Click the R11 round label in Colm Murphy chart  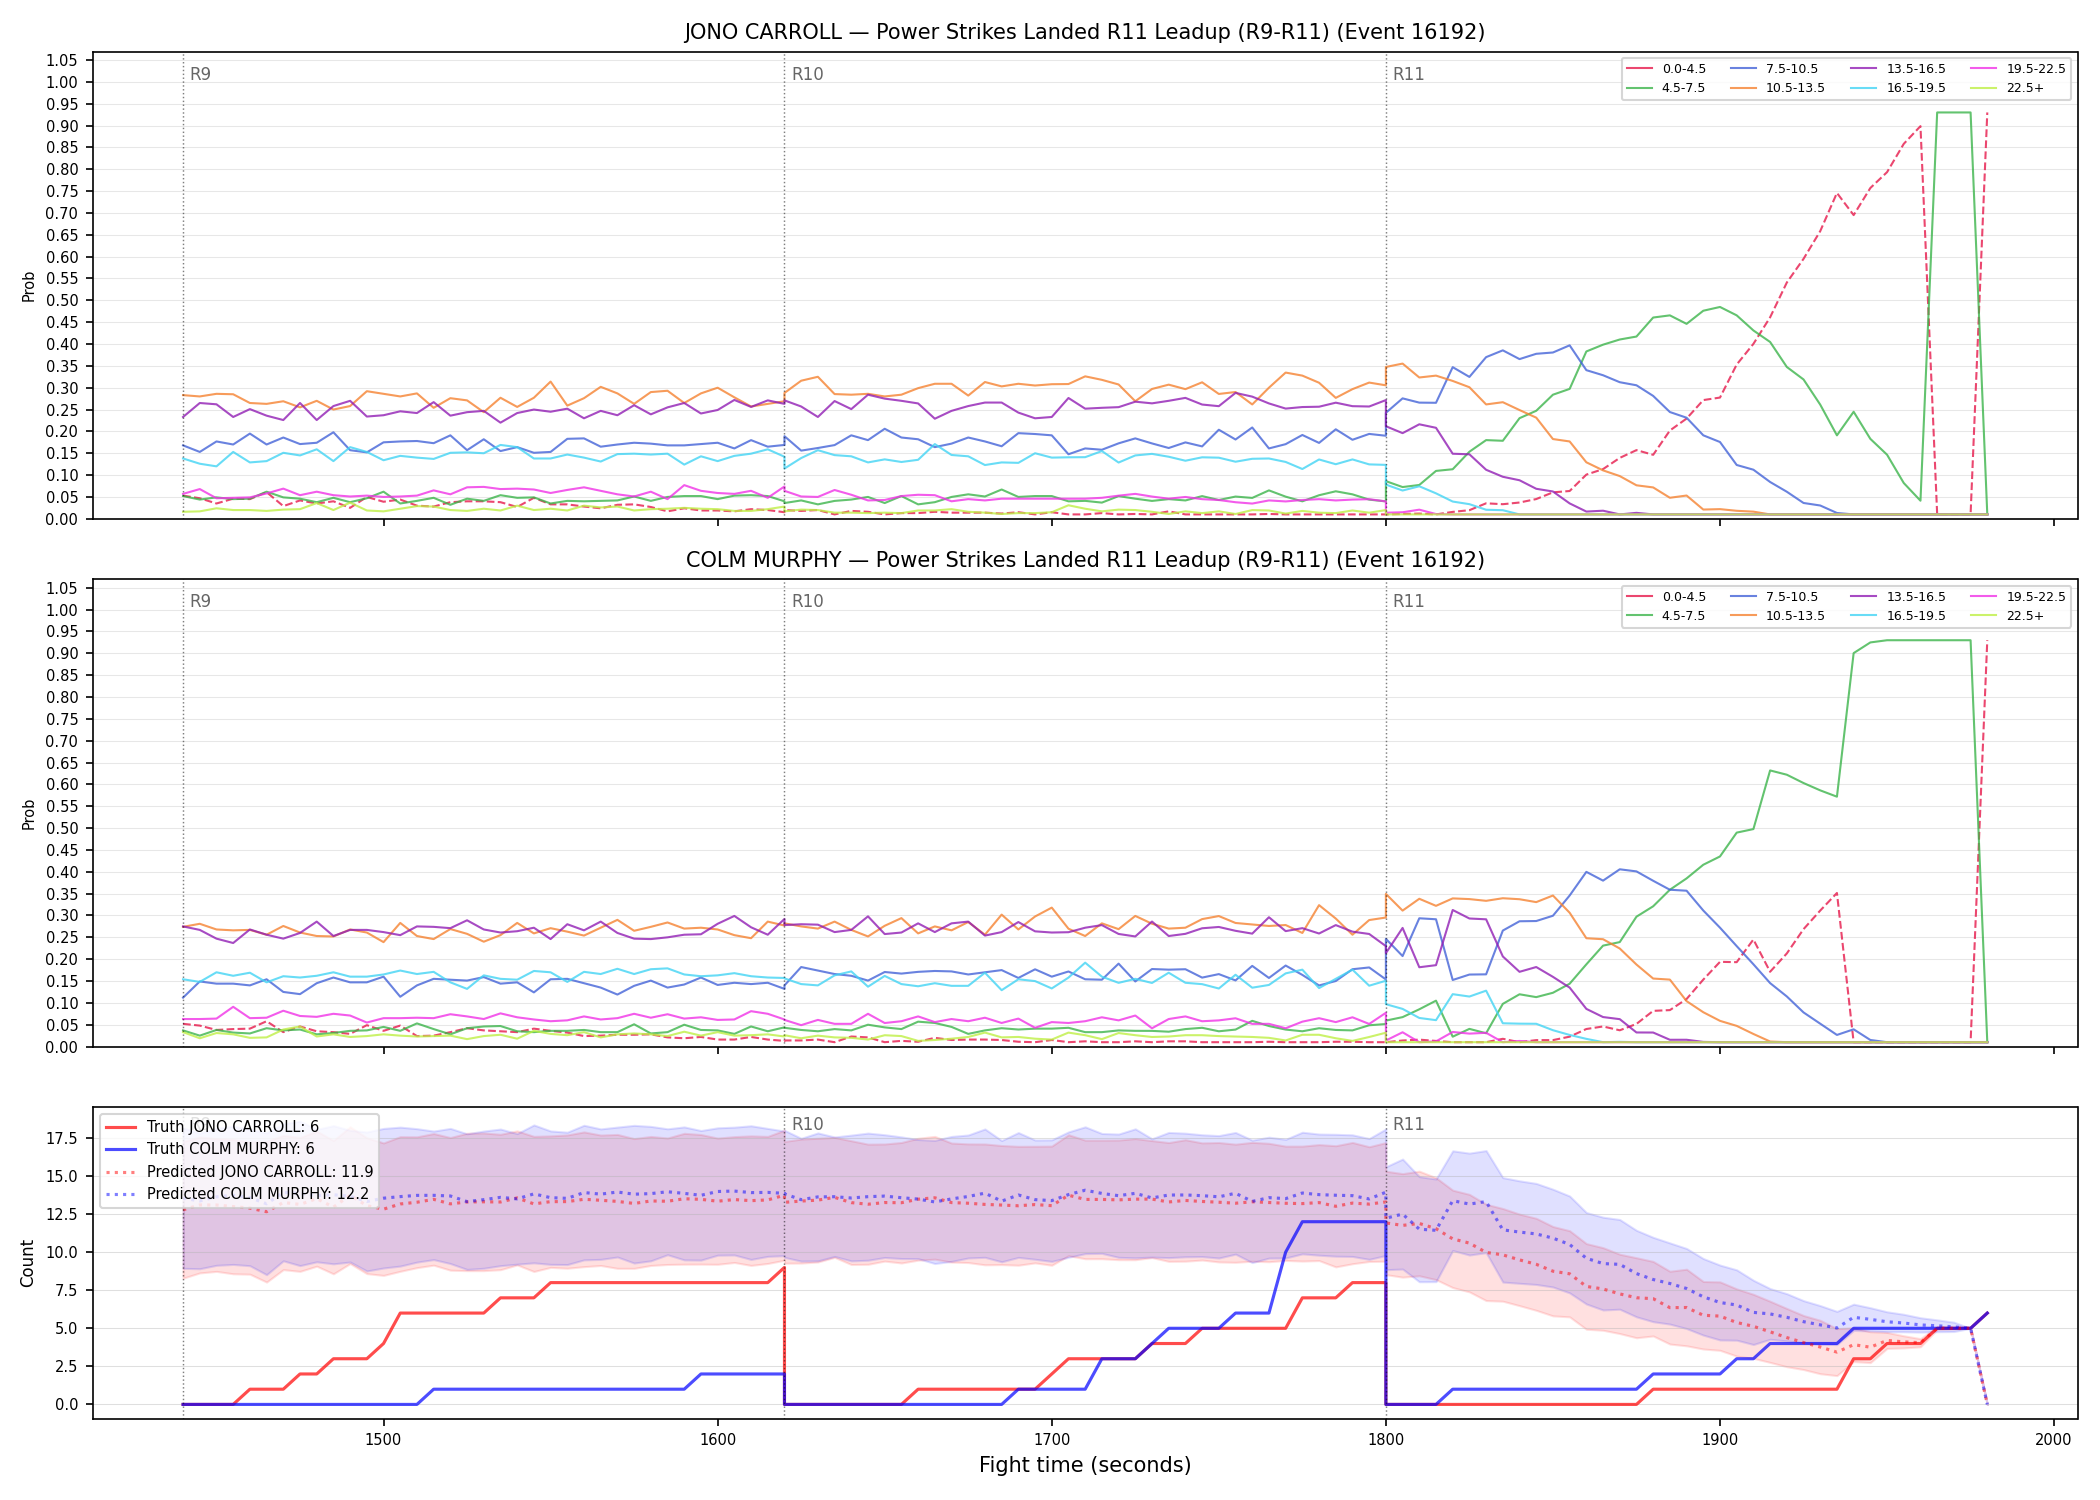(x=1408, y=601)
